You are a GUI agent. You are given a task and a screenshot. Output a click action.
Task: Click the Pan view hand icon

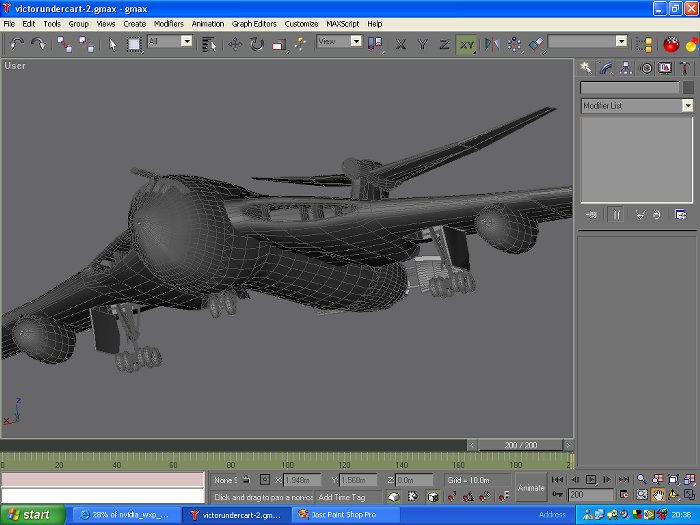pyautogui.click(x=659, y=495)
